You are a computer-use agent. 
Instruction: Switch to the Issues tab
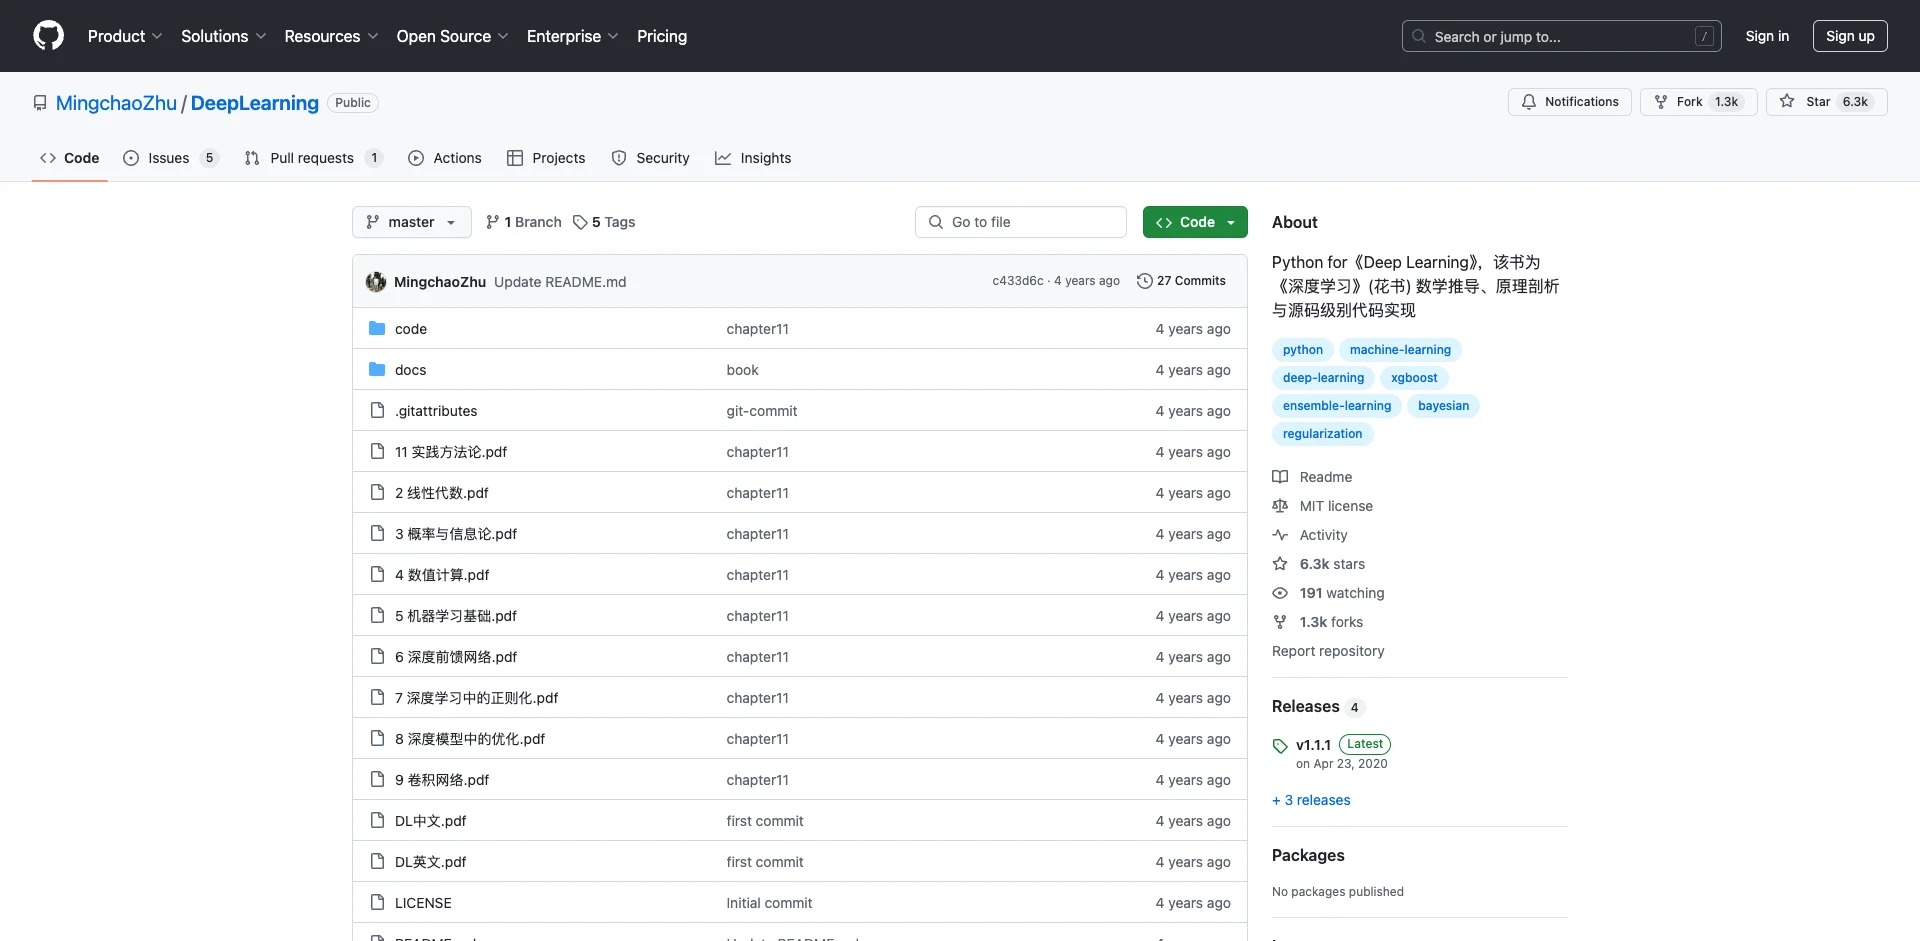pos(170,158)
